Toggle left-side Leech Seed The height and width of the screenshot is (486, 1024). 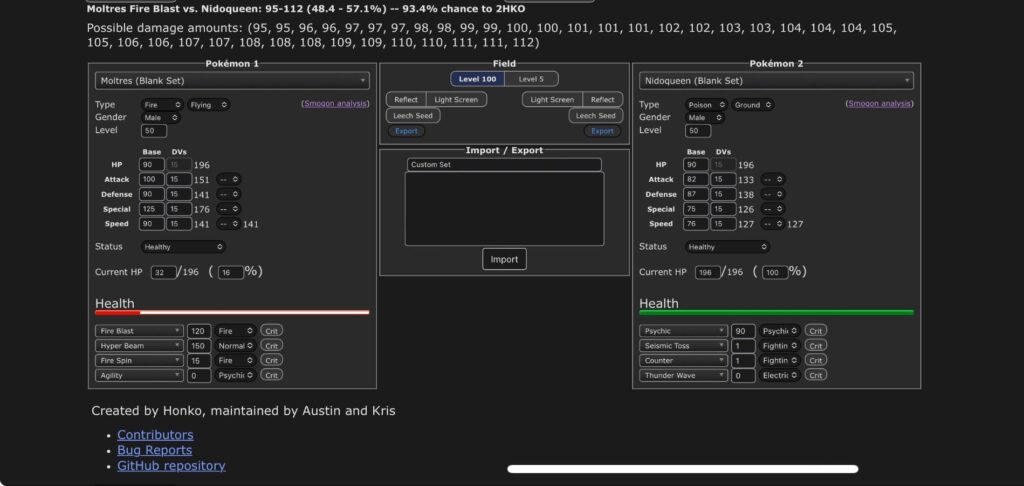point(413,116)
